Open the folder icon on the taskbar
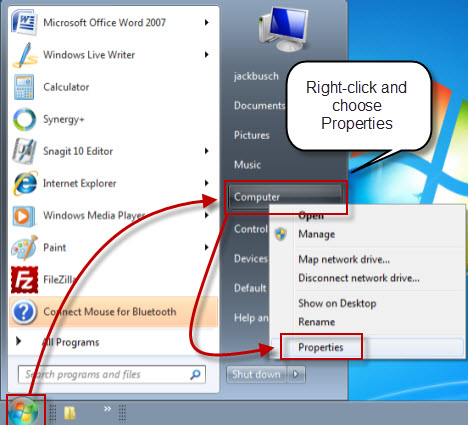 (x=70, y=413)
